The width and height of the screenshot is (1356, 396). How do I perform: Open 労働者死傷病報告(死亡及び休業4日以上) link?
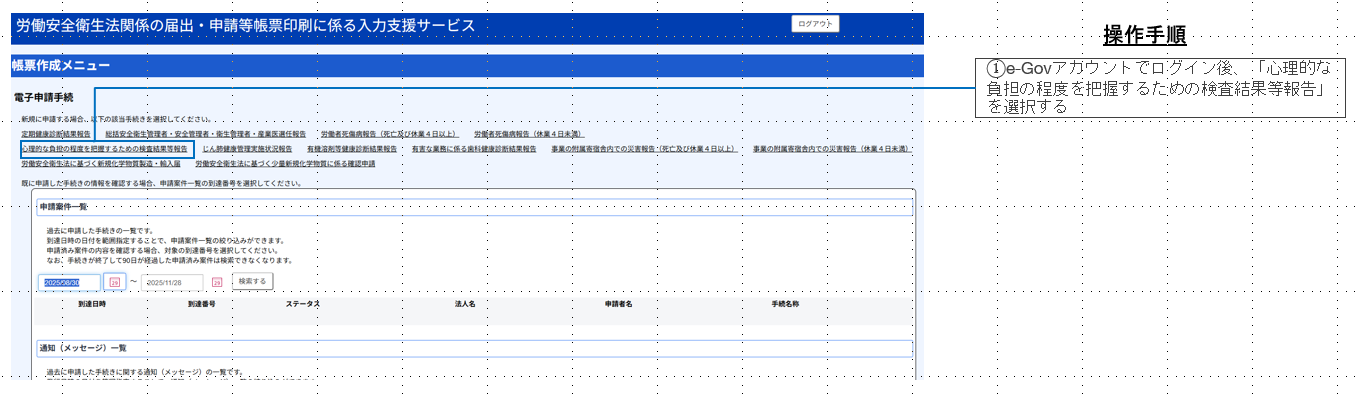pyautogui.click(x=390, y=133)
